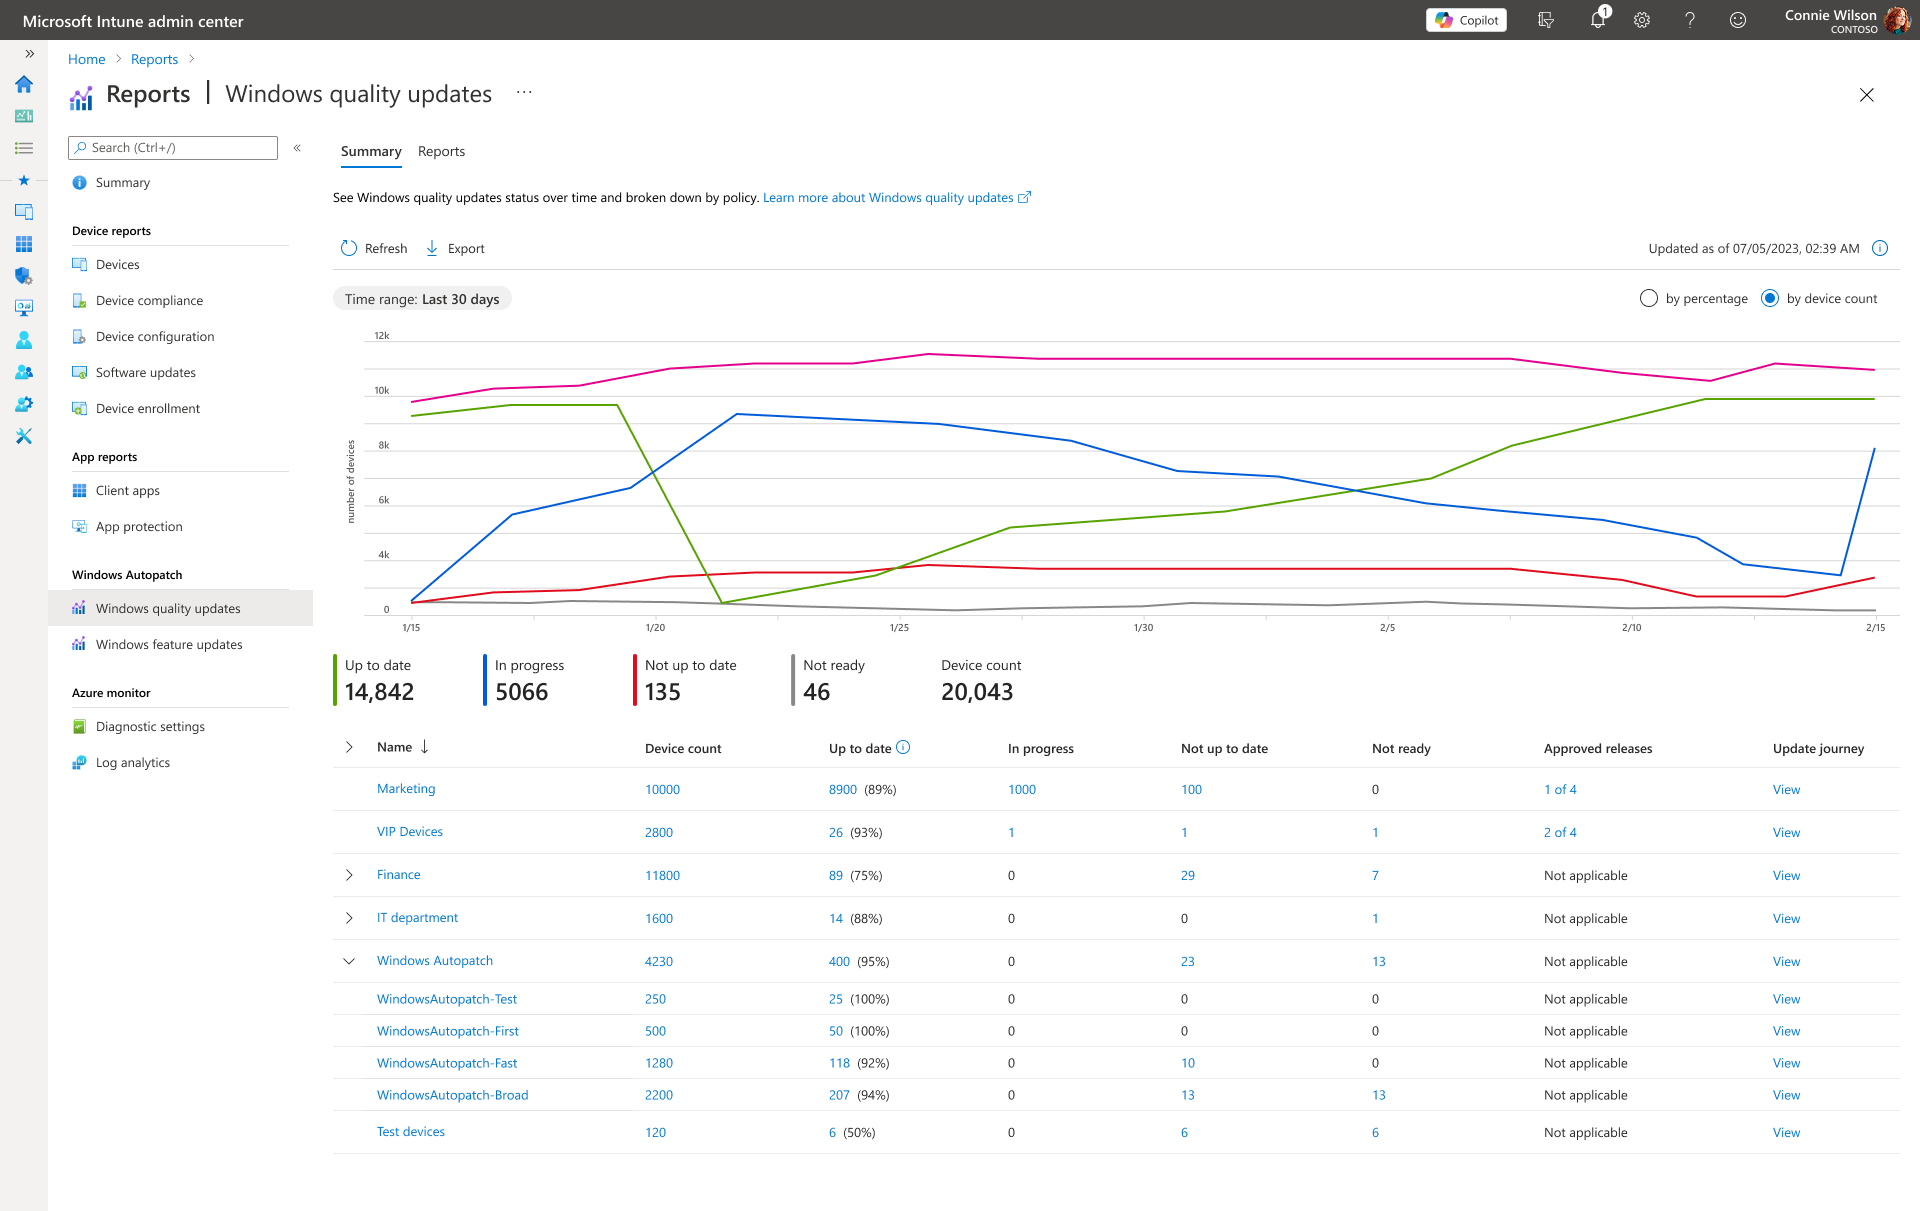Open Device configuration report

[x=155, y=337]
